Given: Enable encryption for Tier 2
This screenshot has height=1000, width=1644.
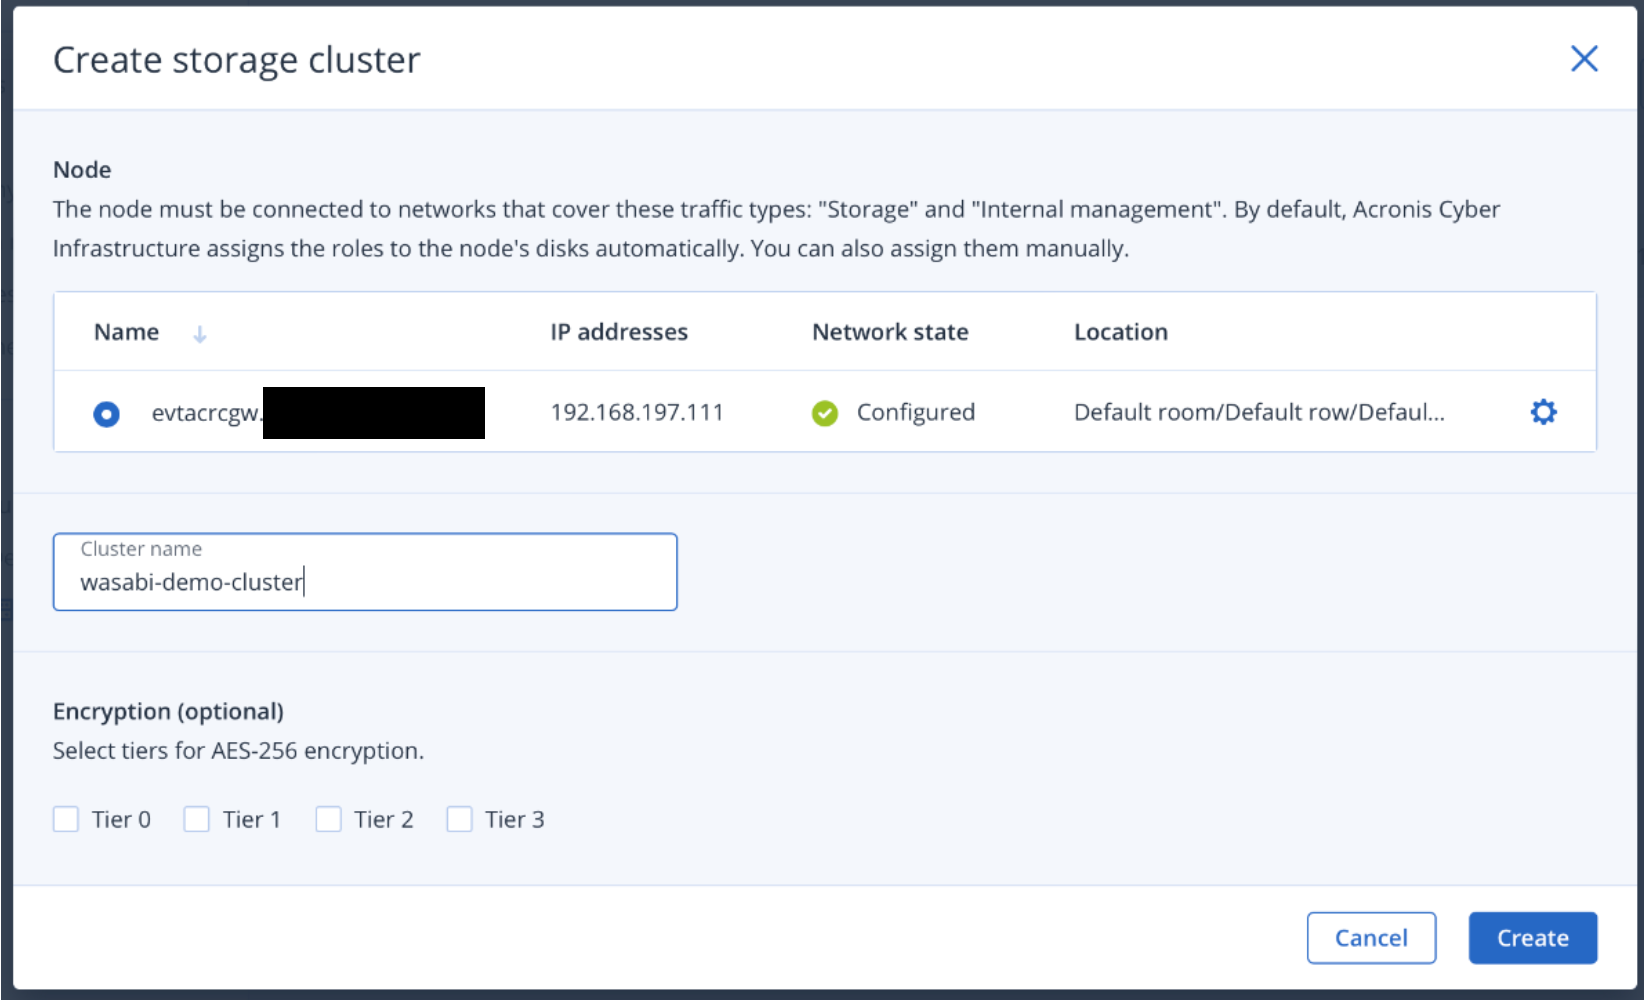Looking at the screenshot, I should 328,820.
